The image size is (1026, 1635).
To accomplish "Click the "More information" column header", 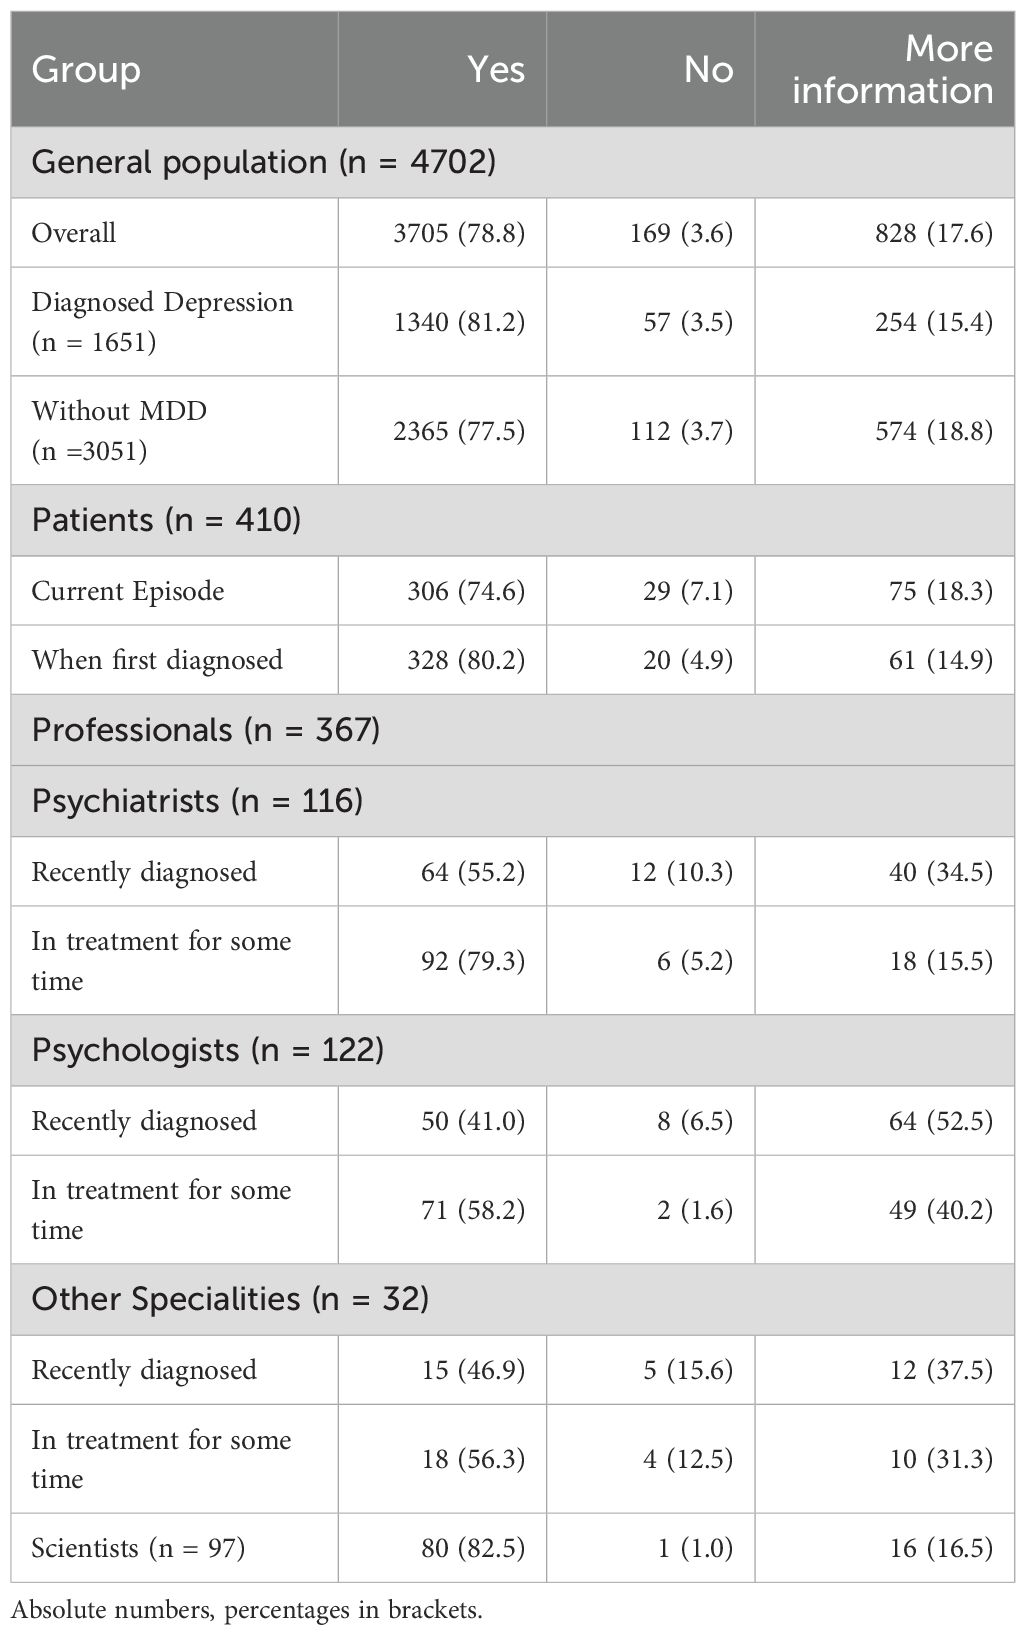I will point(892,70).
